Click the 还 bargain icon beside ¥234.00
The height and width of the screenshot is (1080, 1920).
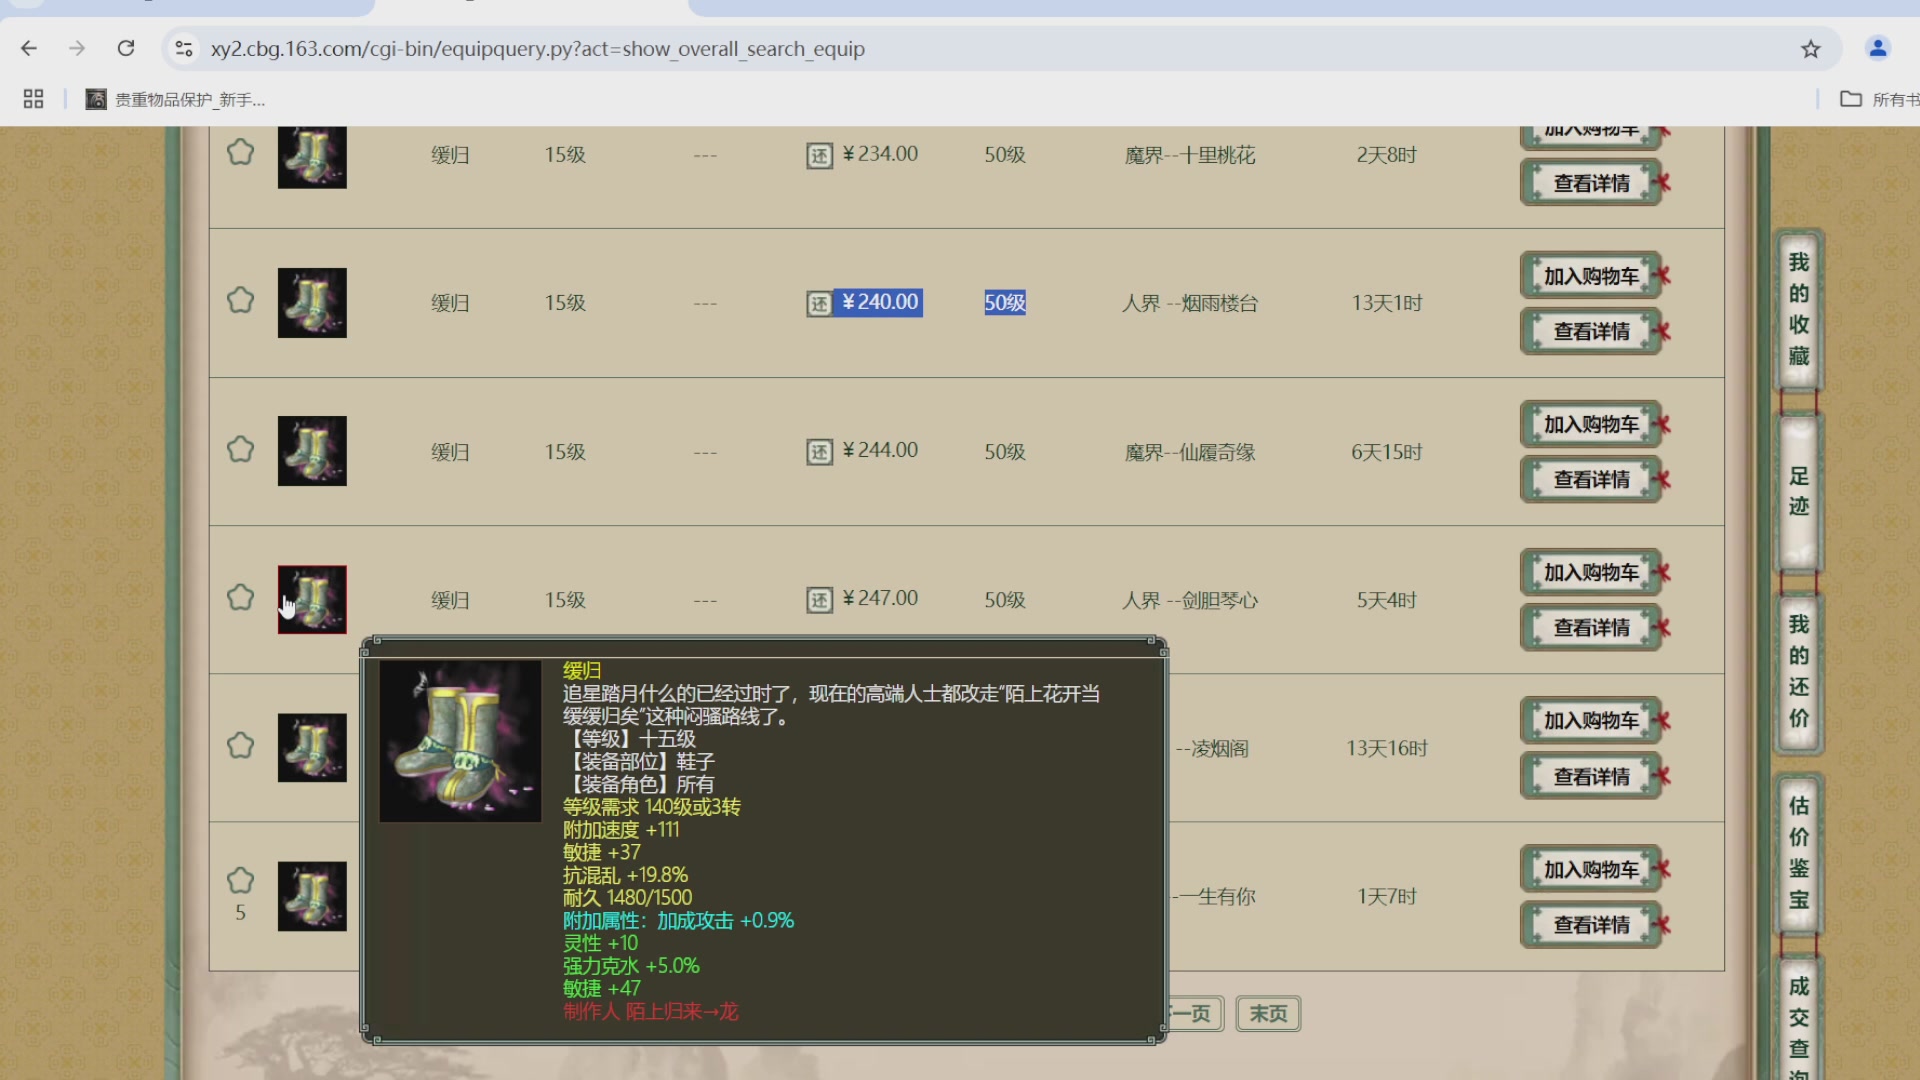[819, 156]
